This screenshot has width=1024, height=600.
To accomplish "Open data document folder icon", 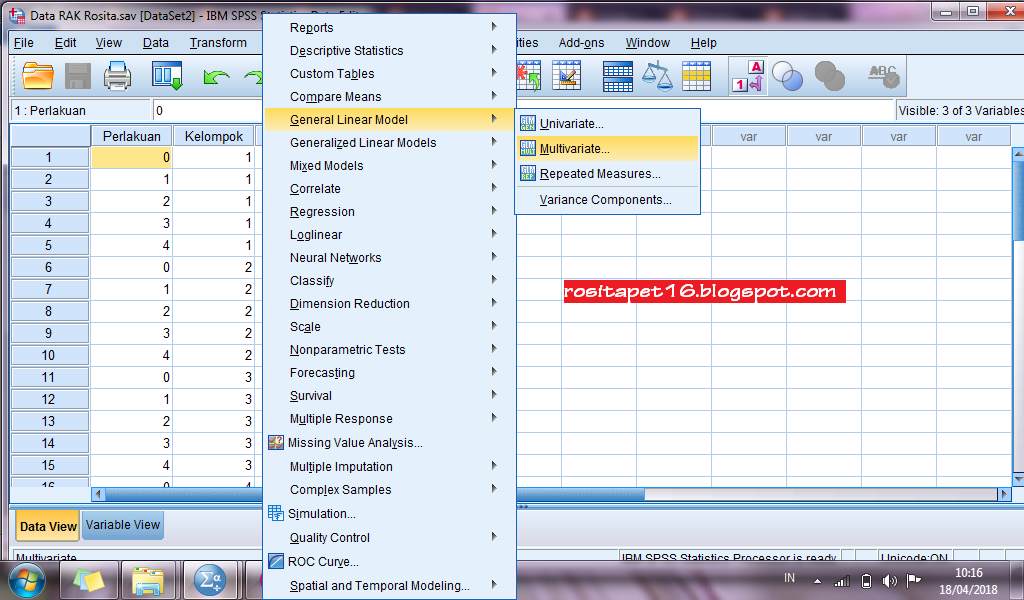I will pyautogui.click(x=38, y=76).
